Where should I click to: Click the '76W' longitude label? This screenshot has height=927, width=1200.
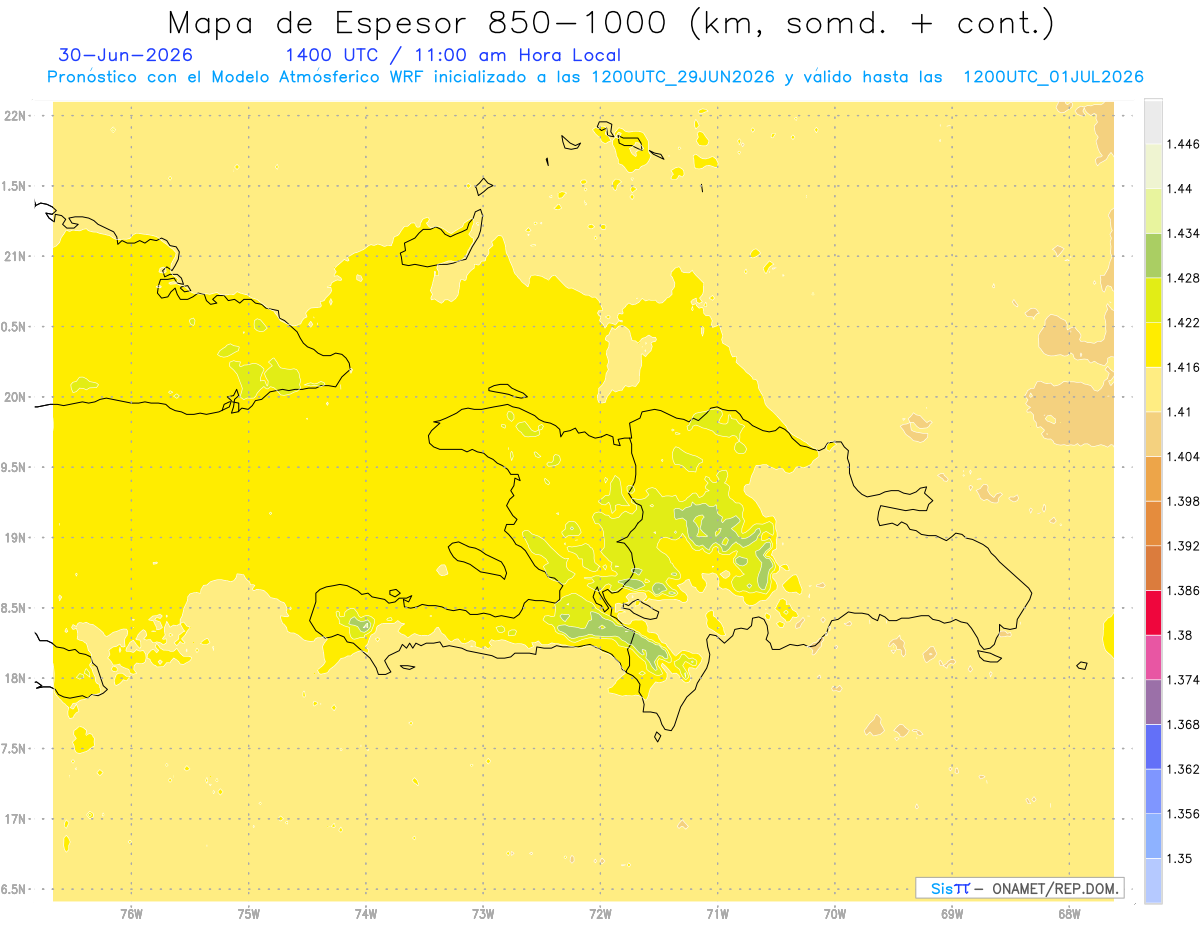[x=131, y=914]
